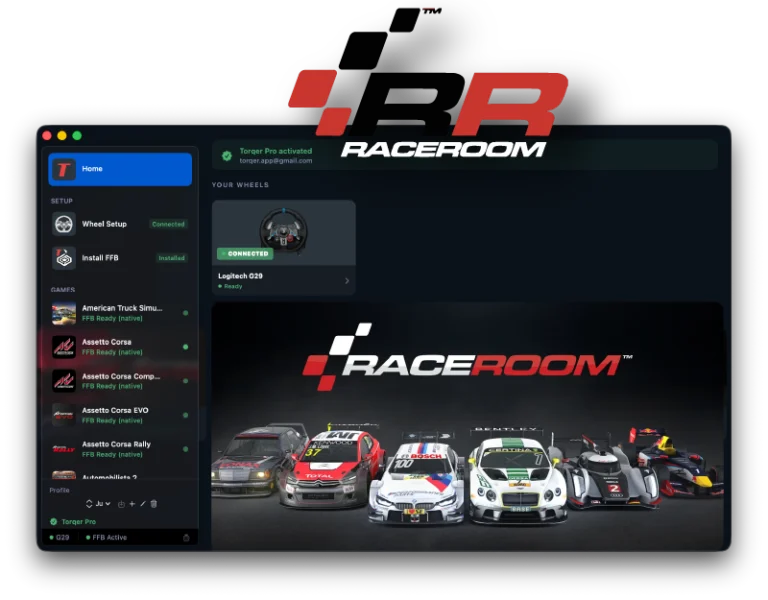
Task: Click the American Truck Simulator thumbnail icon
Action: pos(64,313)
